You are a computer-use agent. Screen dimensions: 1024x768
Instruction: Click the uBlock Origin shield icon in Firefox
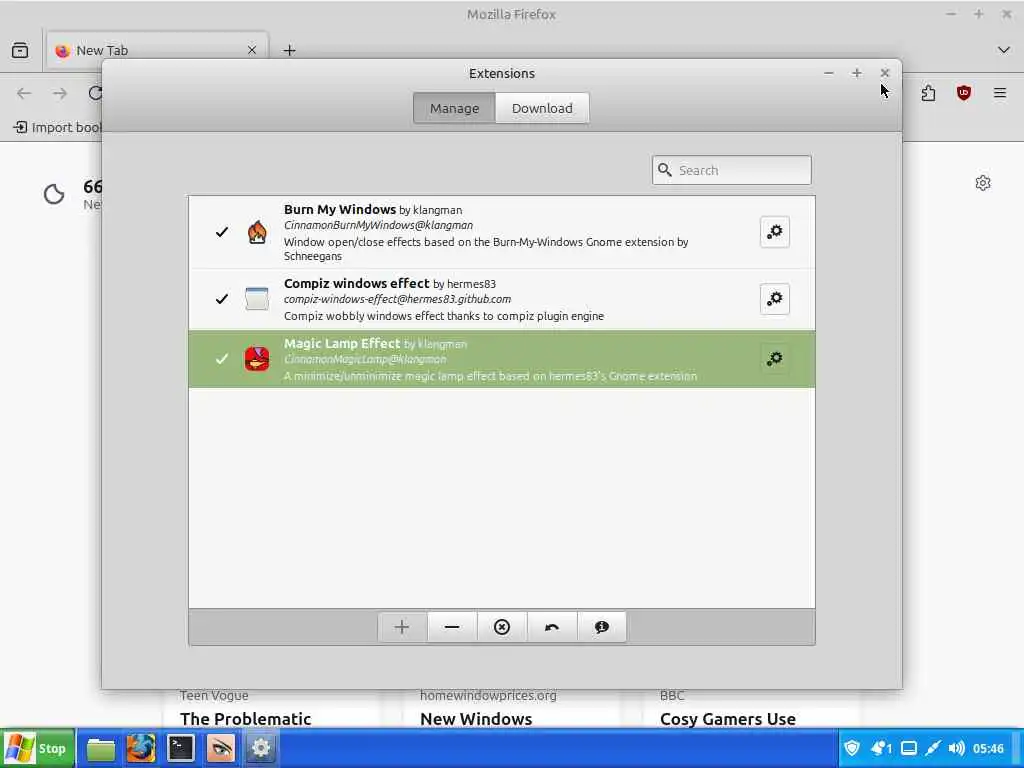964,93
